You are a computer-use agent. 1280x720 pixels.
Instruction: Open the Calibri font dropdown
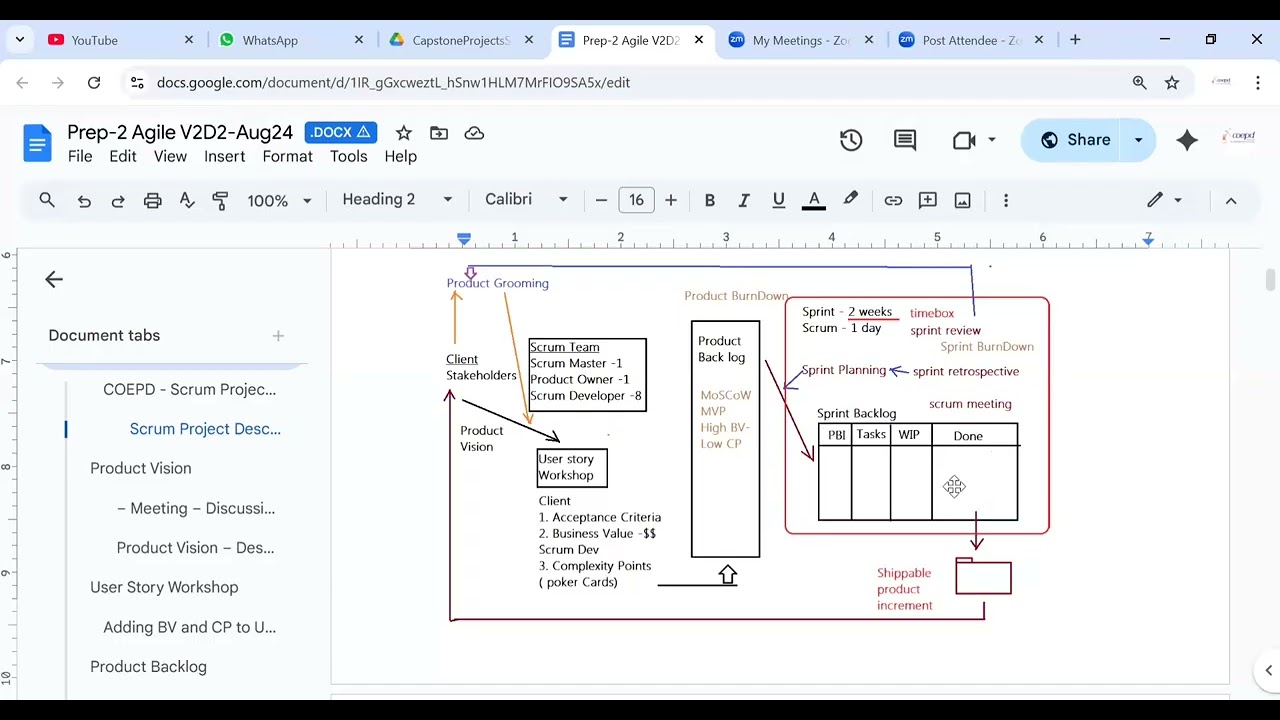pyautogui.click(x=526, y=200)
